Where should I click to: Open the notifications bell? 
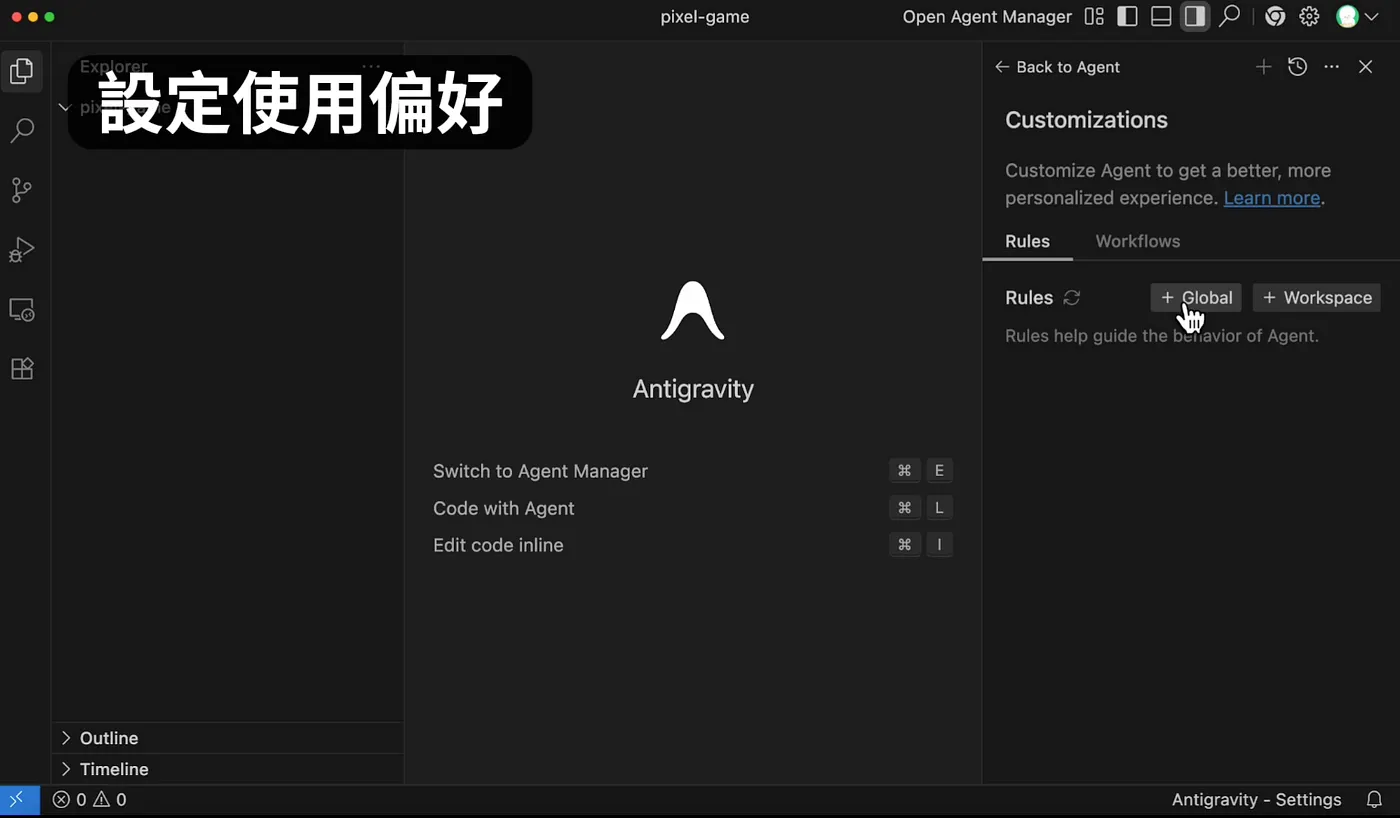click(x=1374, y=800)
